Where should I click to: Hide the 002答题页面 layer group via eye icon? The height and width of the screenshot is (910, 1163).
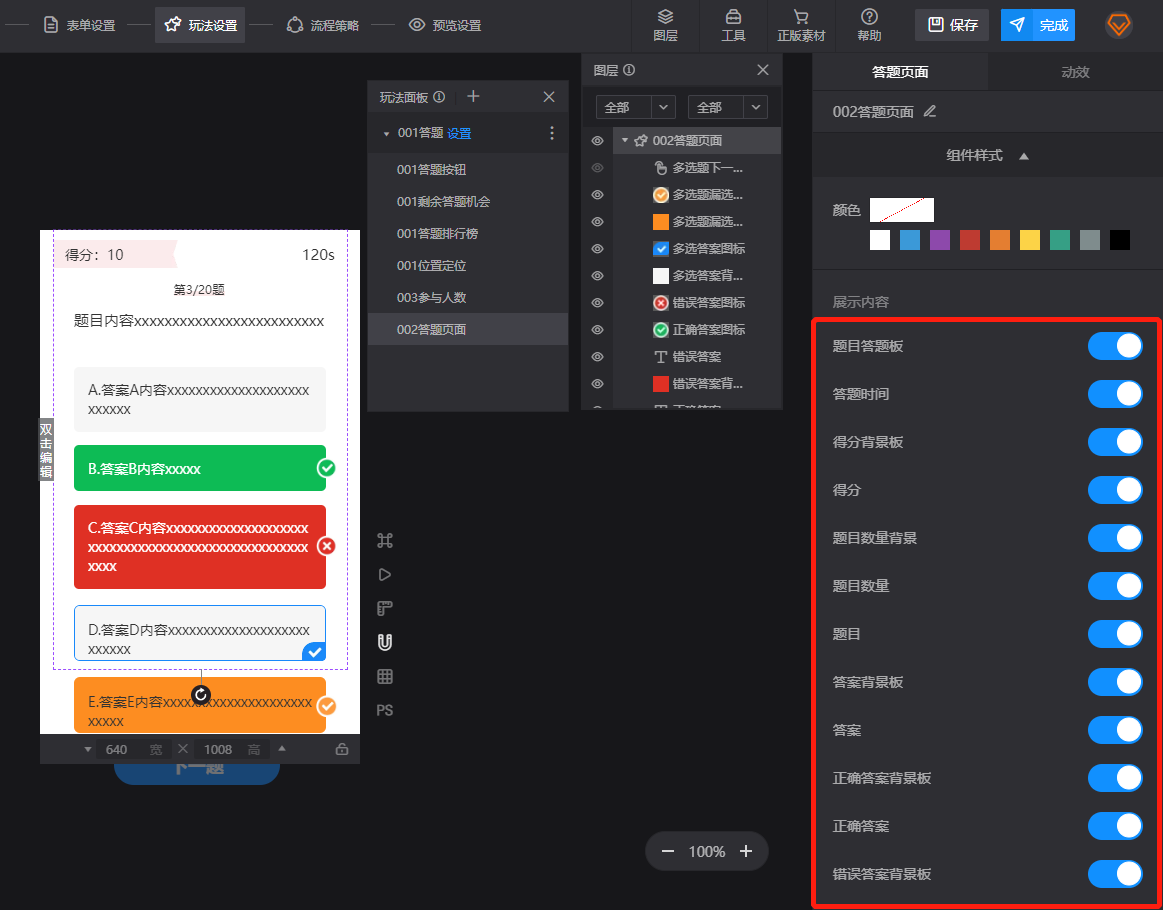point(597,141)
